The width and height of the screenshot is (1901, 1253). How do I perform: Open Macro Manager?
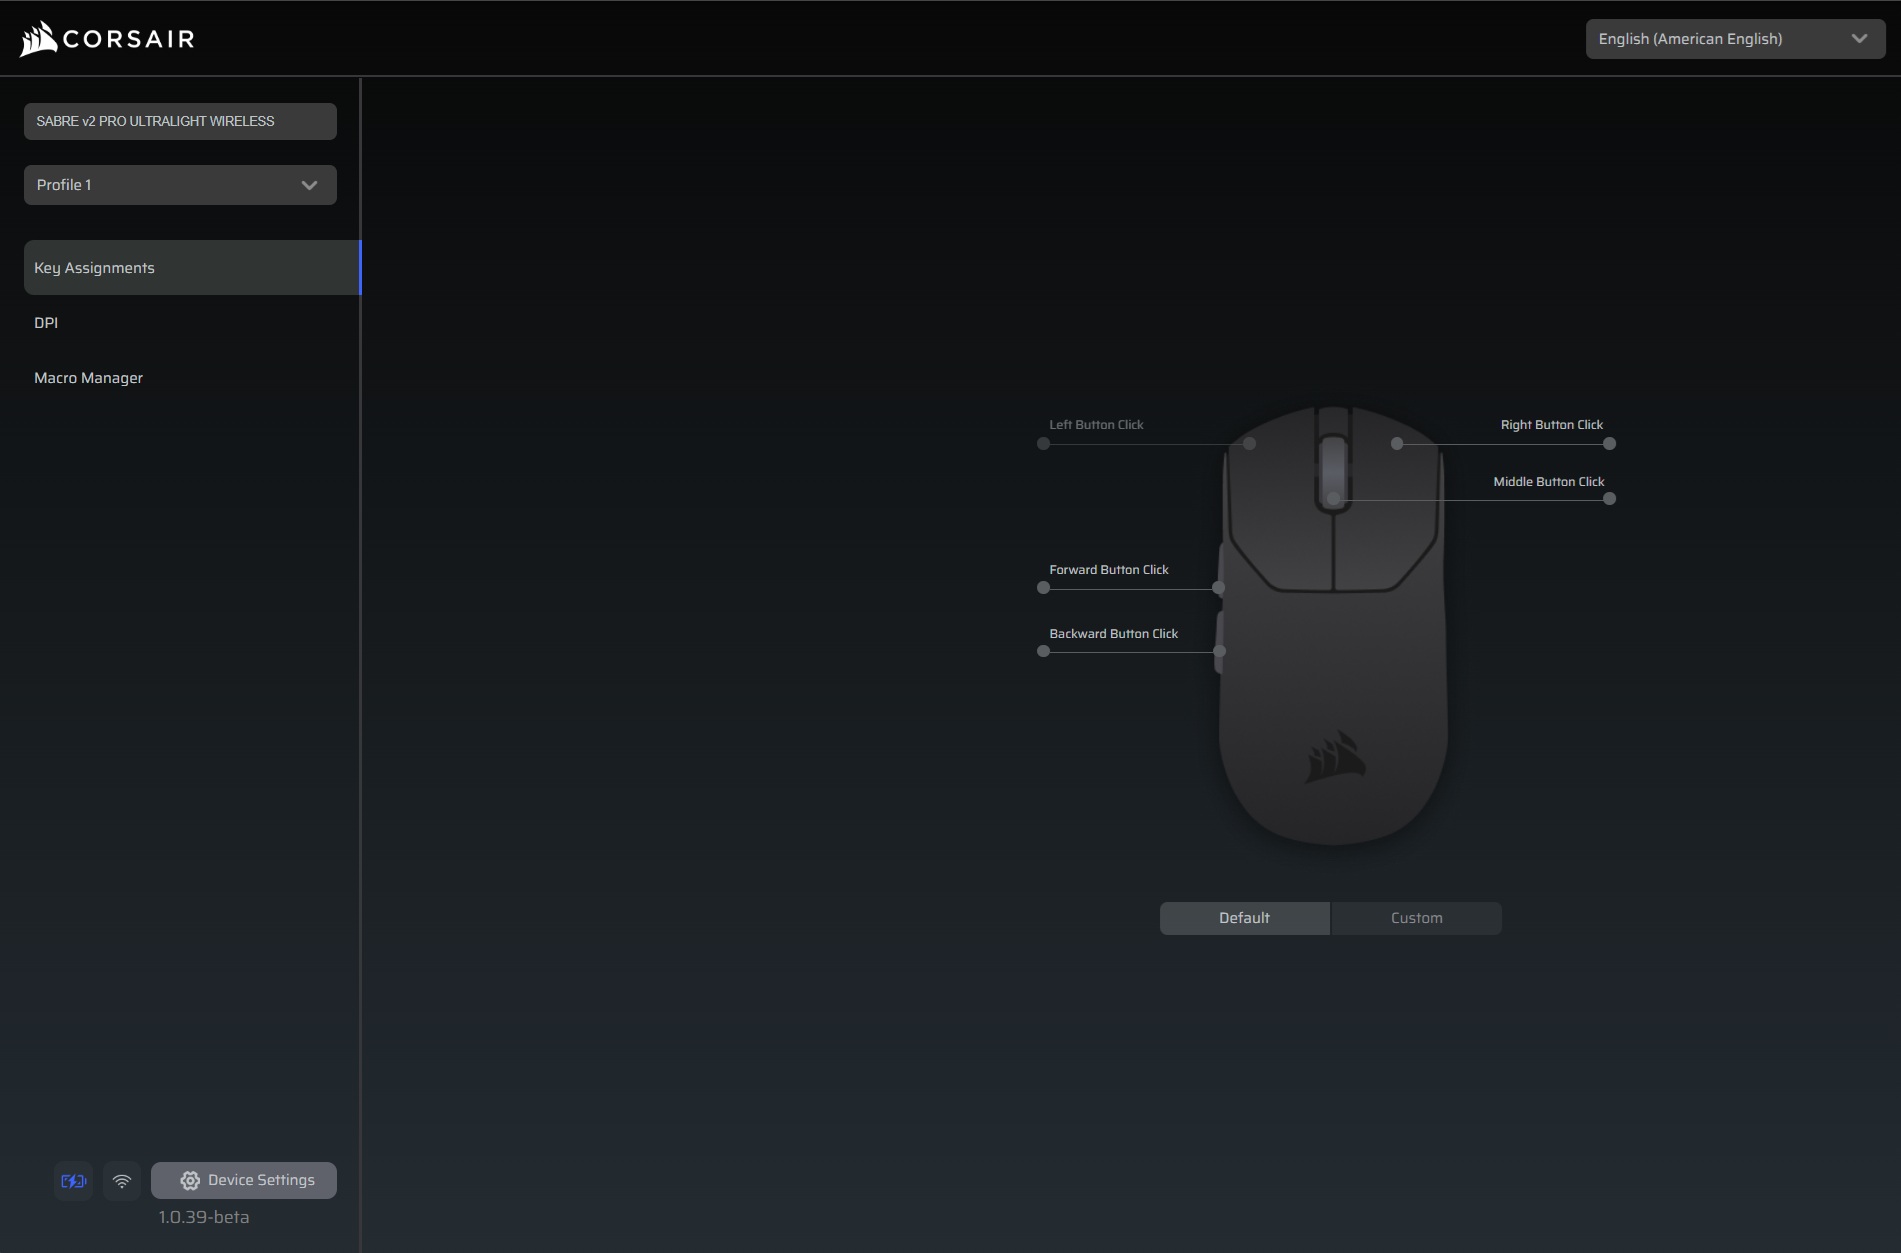(x=88, y=377)
